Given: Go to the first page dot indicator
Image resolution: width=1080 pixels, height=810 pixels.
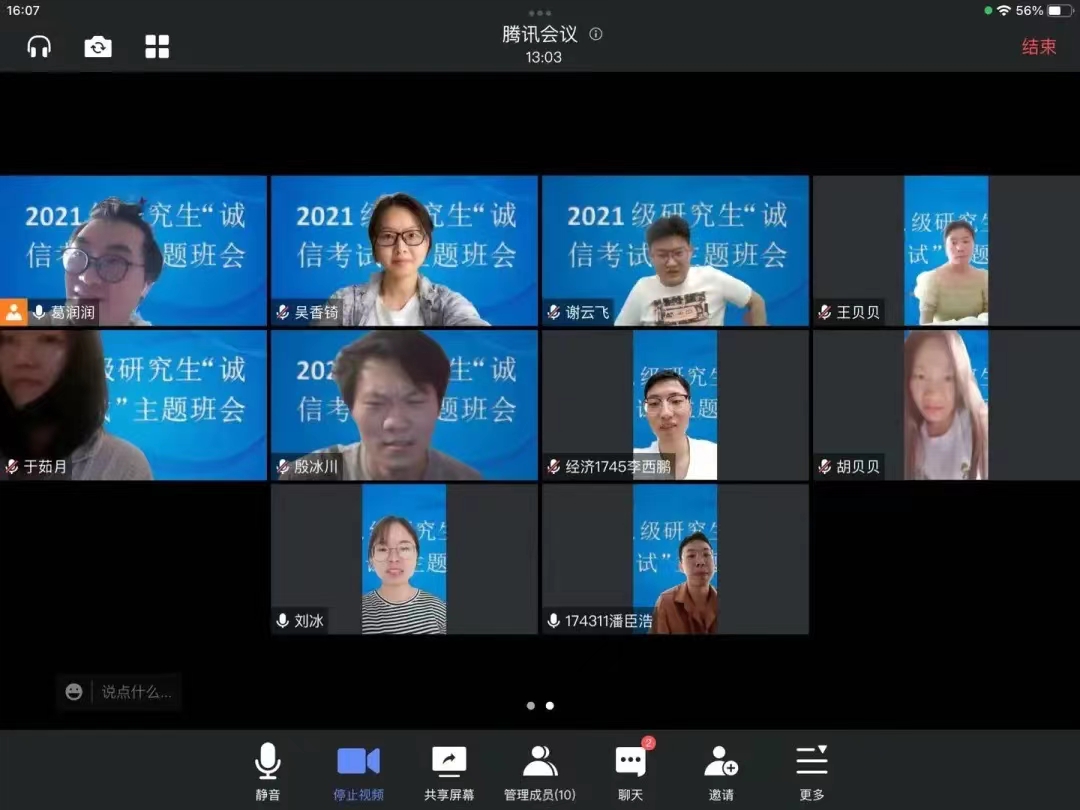Looking at the screenshot, I should (x=531, y=706).
